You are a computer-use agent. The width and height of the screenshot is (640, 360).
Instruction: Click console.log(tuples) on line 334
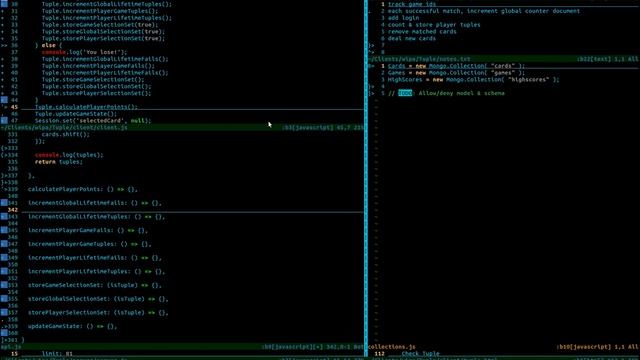pyautogui.click(x=69, y=155)
